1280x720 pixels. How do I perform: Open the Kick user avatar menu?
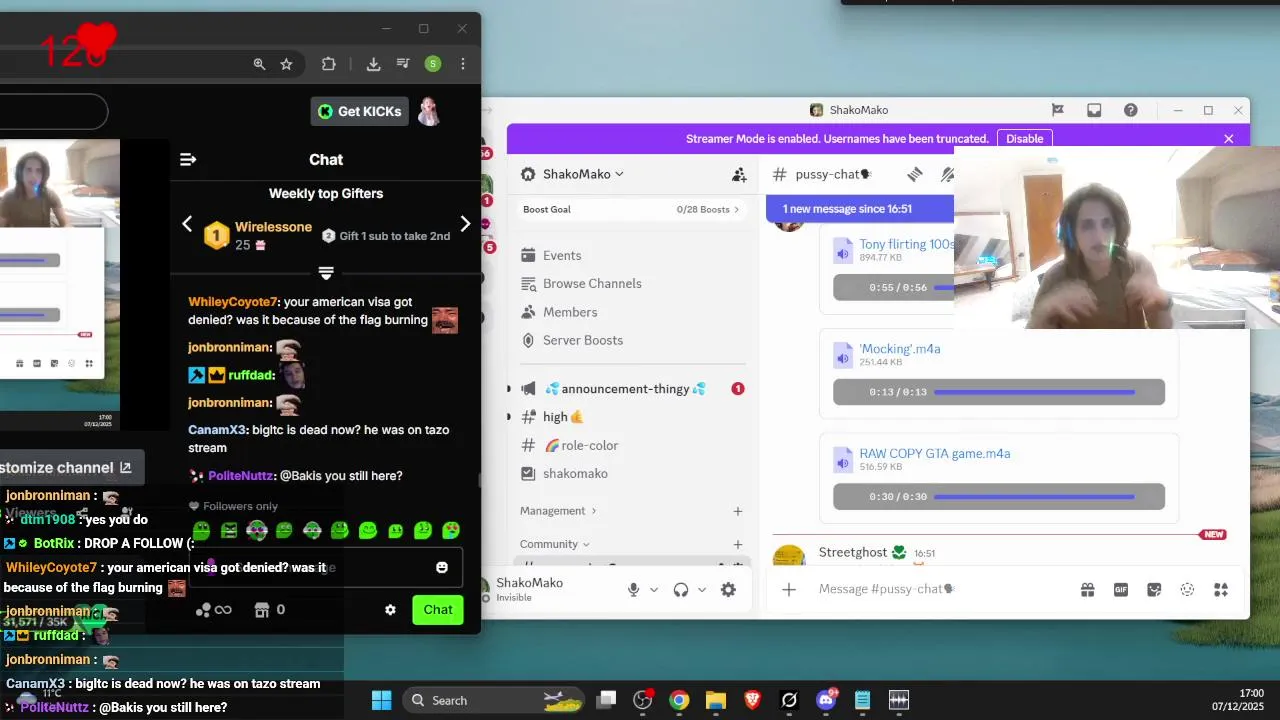click(429, 111)
